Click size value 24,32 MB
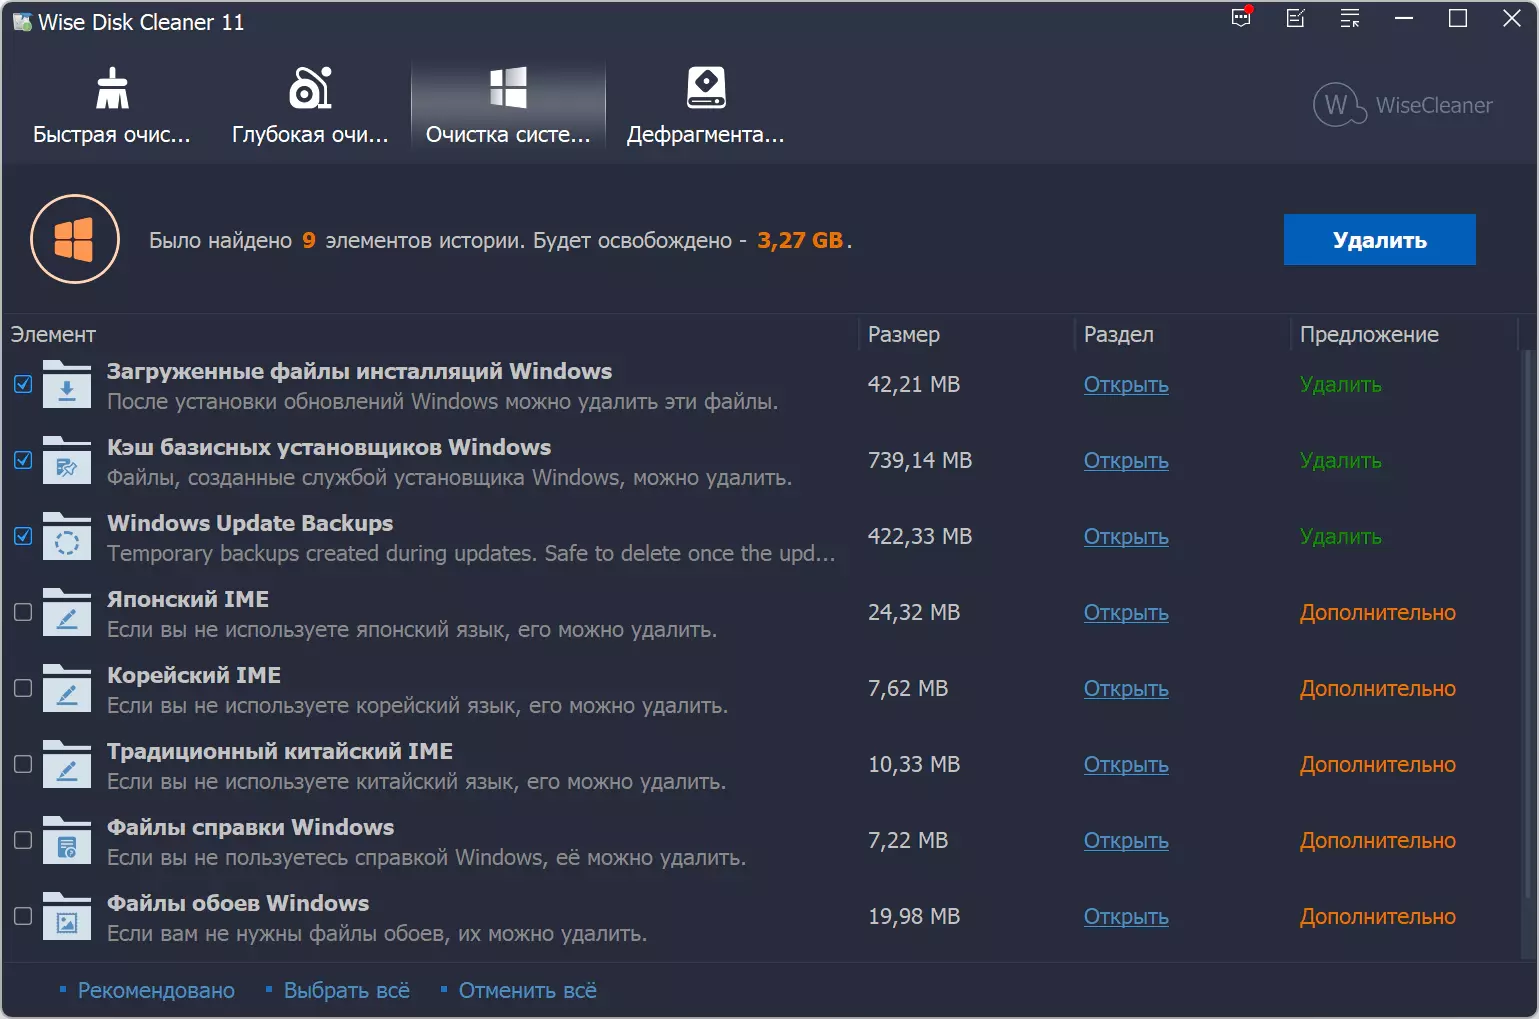1539x1019 pixels. 914,612
